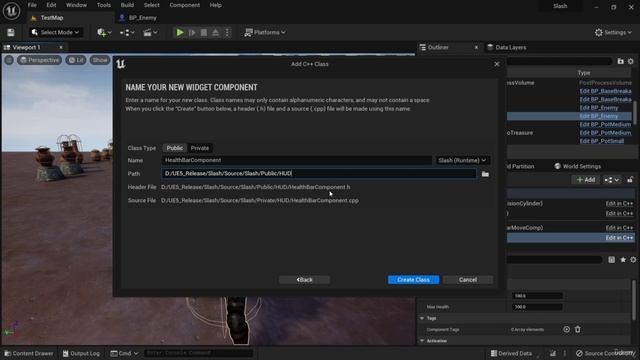
Task: Open the viewport hamburger options menu
Action: tap(9, 60)
